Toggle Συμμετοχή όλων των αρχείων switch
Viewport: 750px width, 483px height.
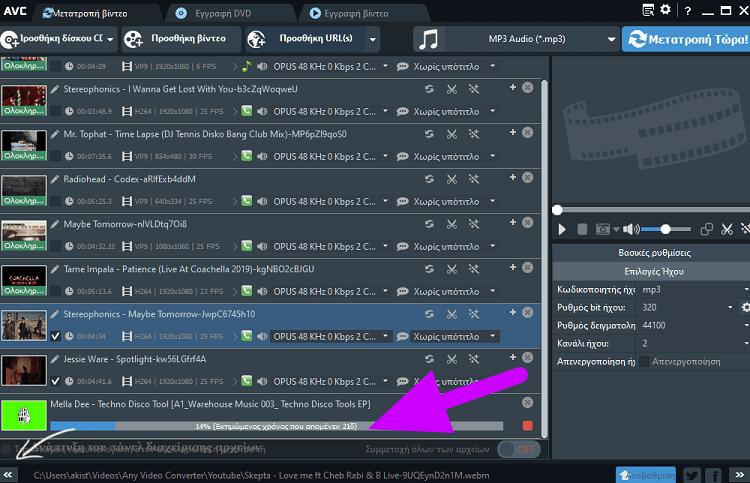click(x=519, y=449)
